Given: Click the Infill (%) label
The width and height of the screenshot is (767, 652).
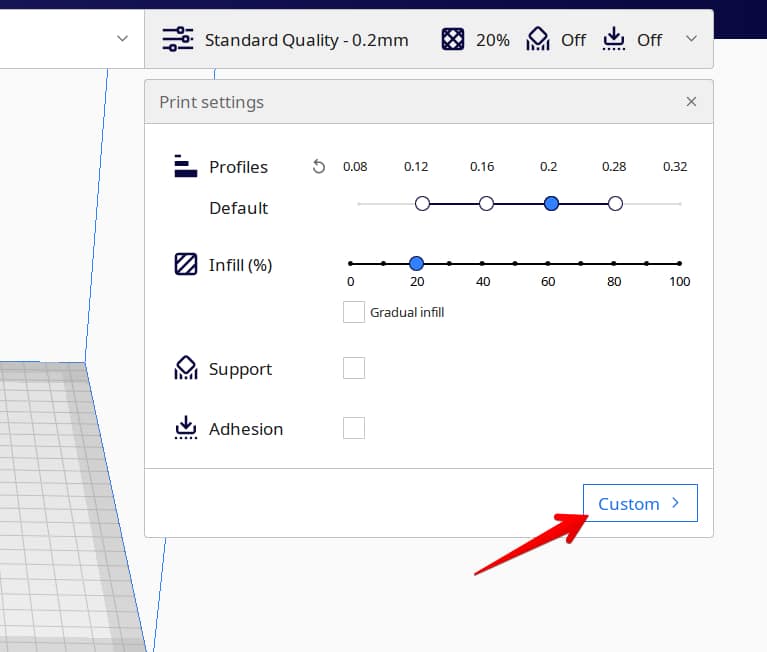Looking at the screenshot, I should [240, 265].
